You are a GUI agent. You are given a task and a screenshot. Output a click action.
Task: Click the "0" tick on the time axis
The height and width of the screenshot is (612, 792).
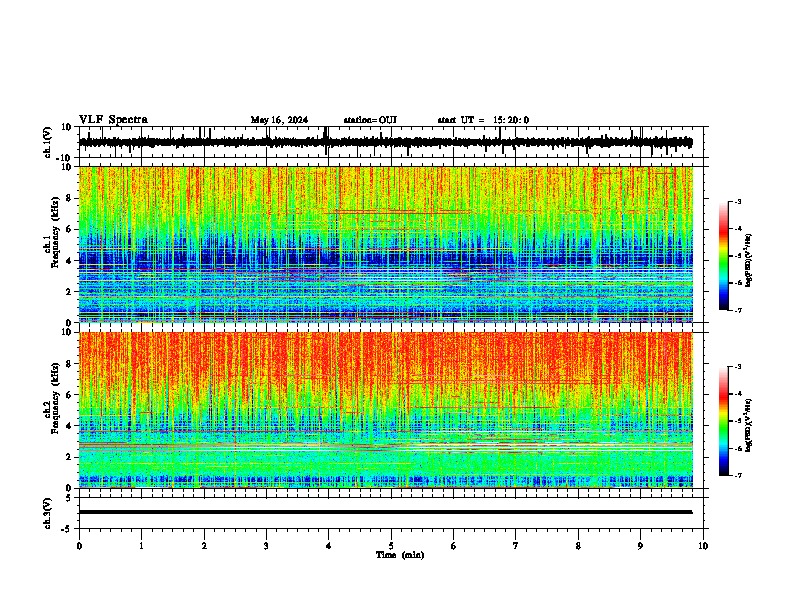coord(79,546)
